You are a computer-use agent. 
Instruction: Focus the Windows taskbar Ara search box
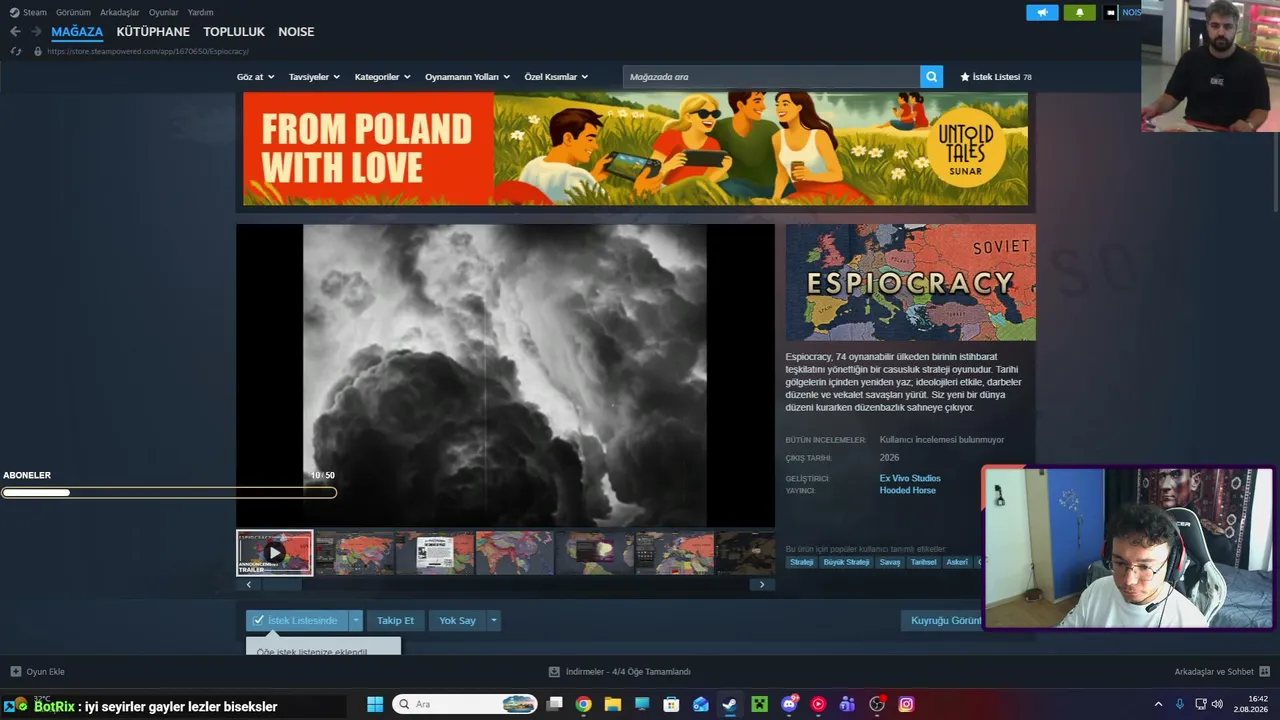coord(465,704)
